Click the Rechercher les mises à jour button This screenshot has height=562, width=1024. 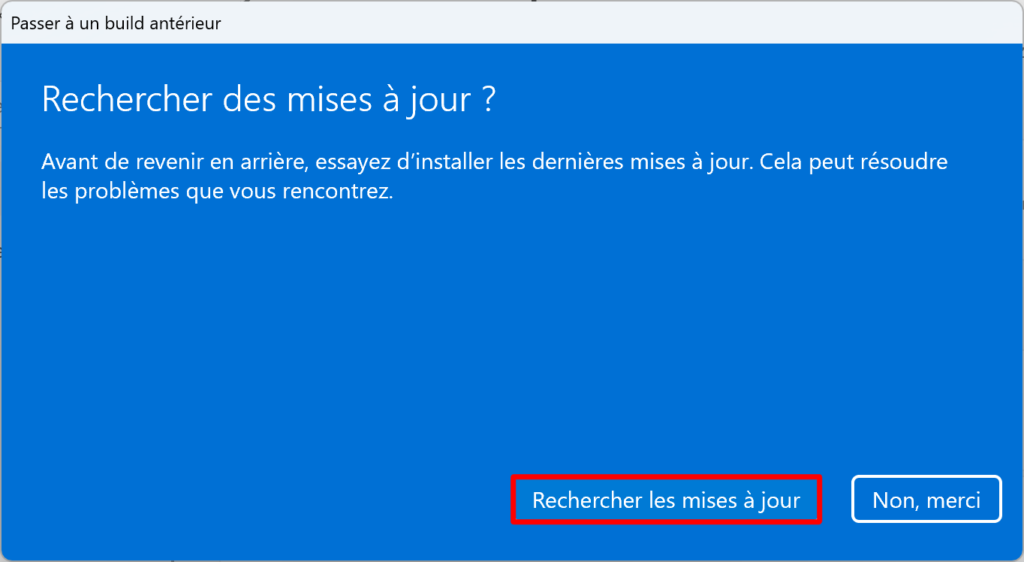click(x=666, y=500)
